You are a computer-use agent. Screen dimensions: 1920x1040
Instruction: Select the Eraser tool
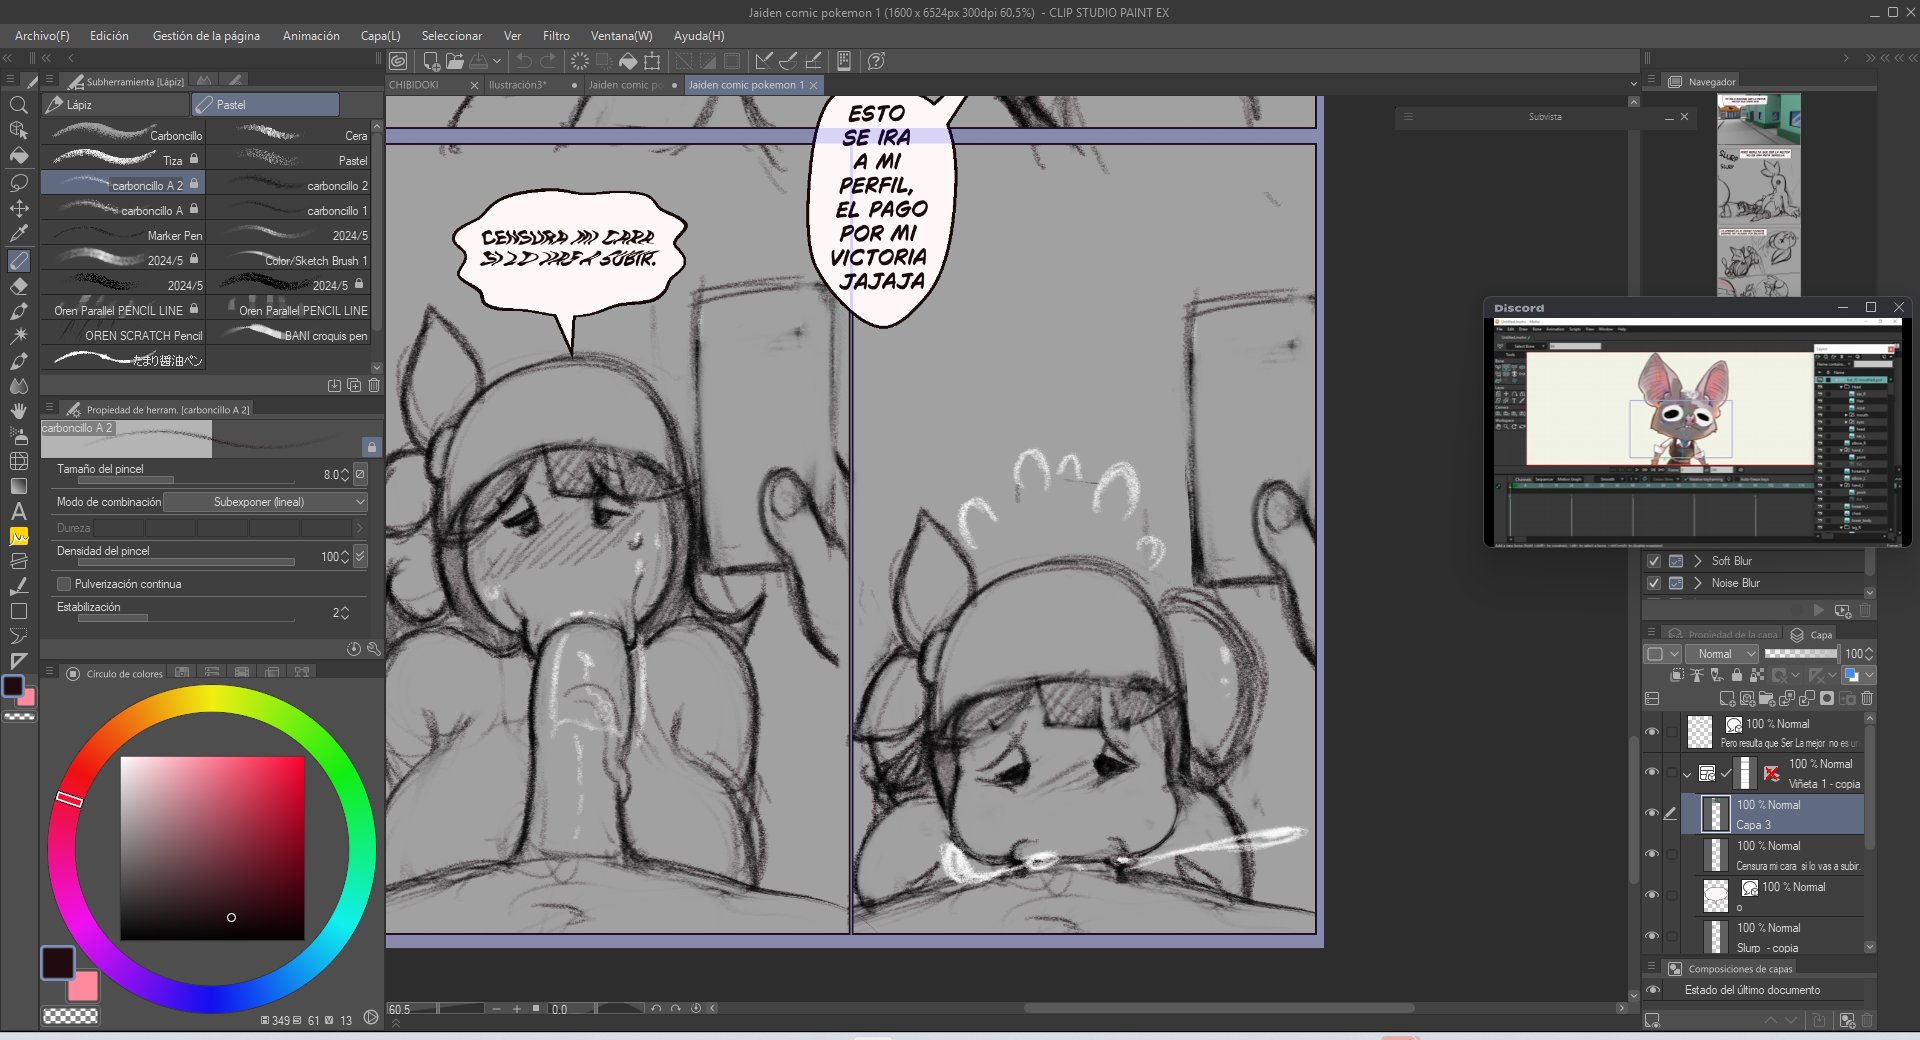coord(18,286)
